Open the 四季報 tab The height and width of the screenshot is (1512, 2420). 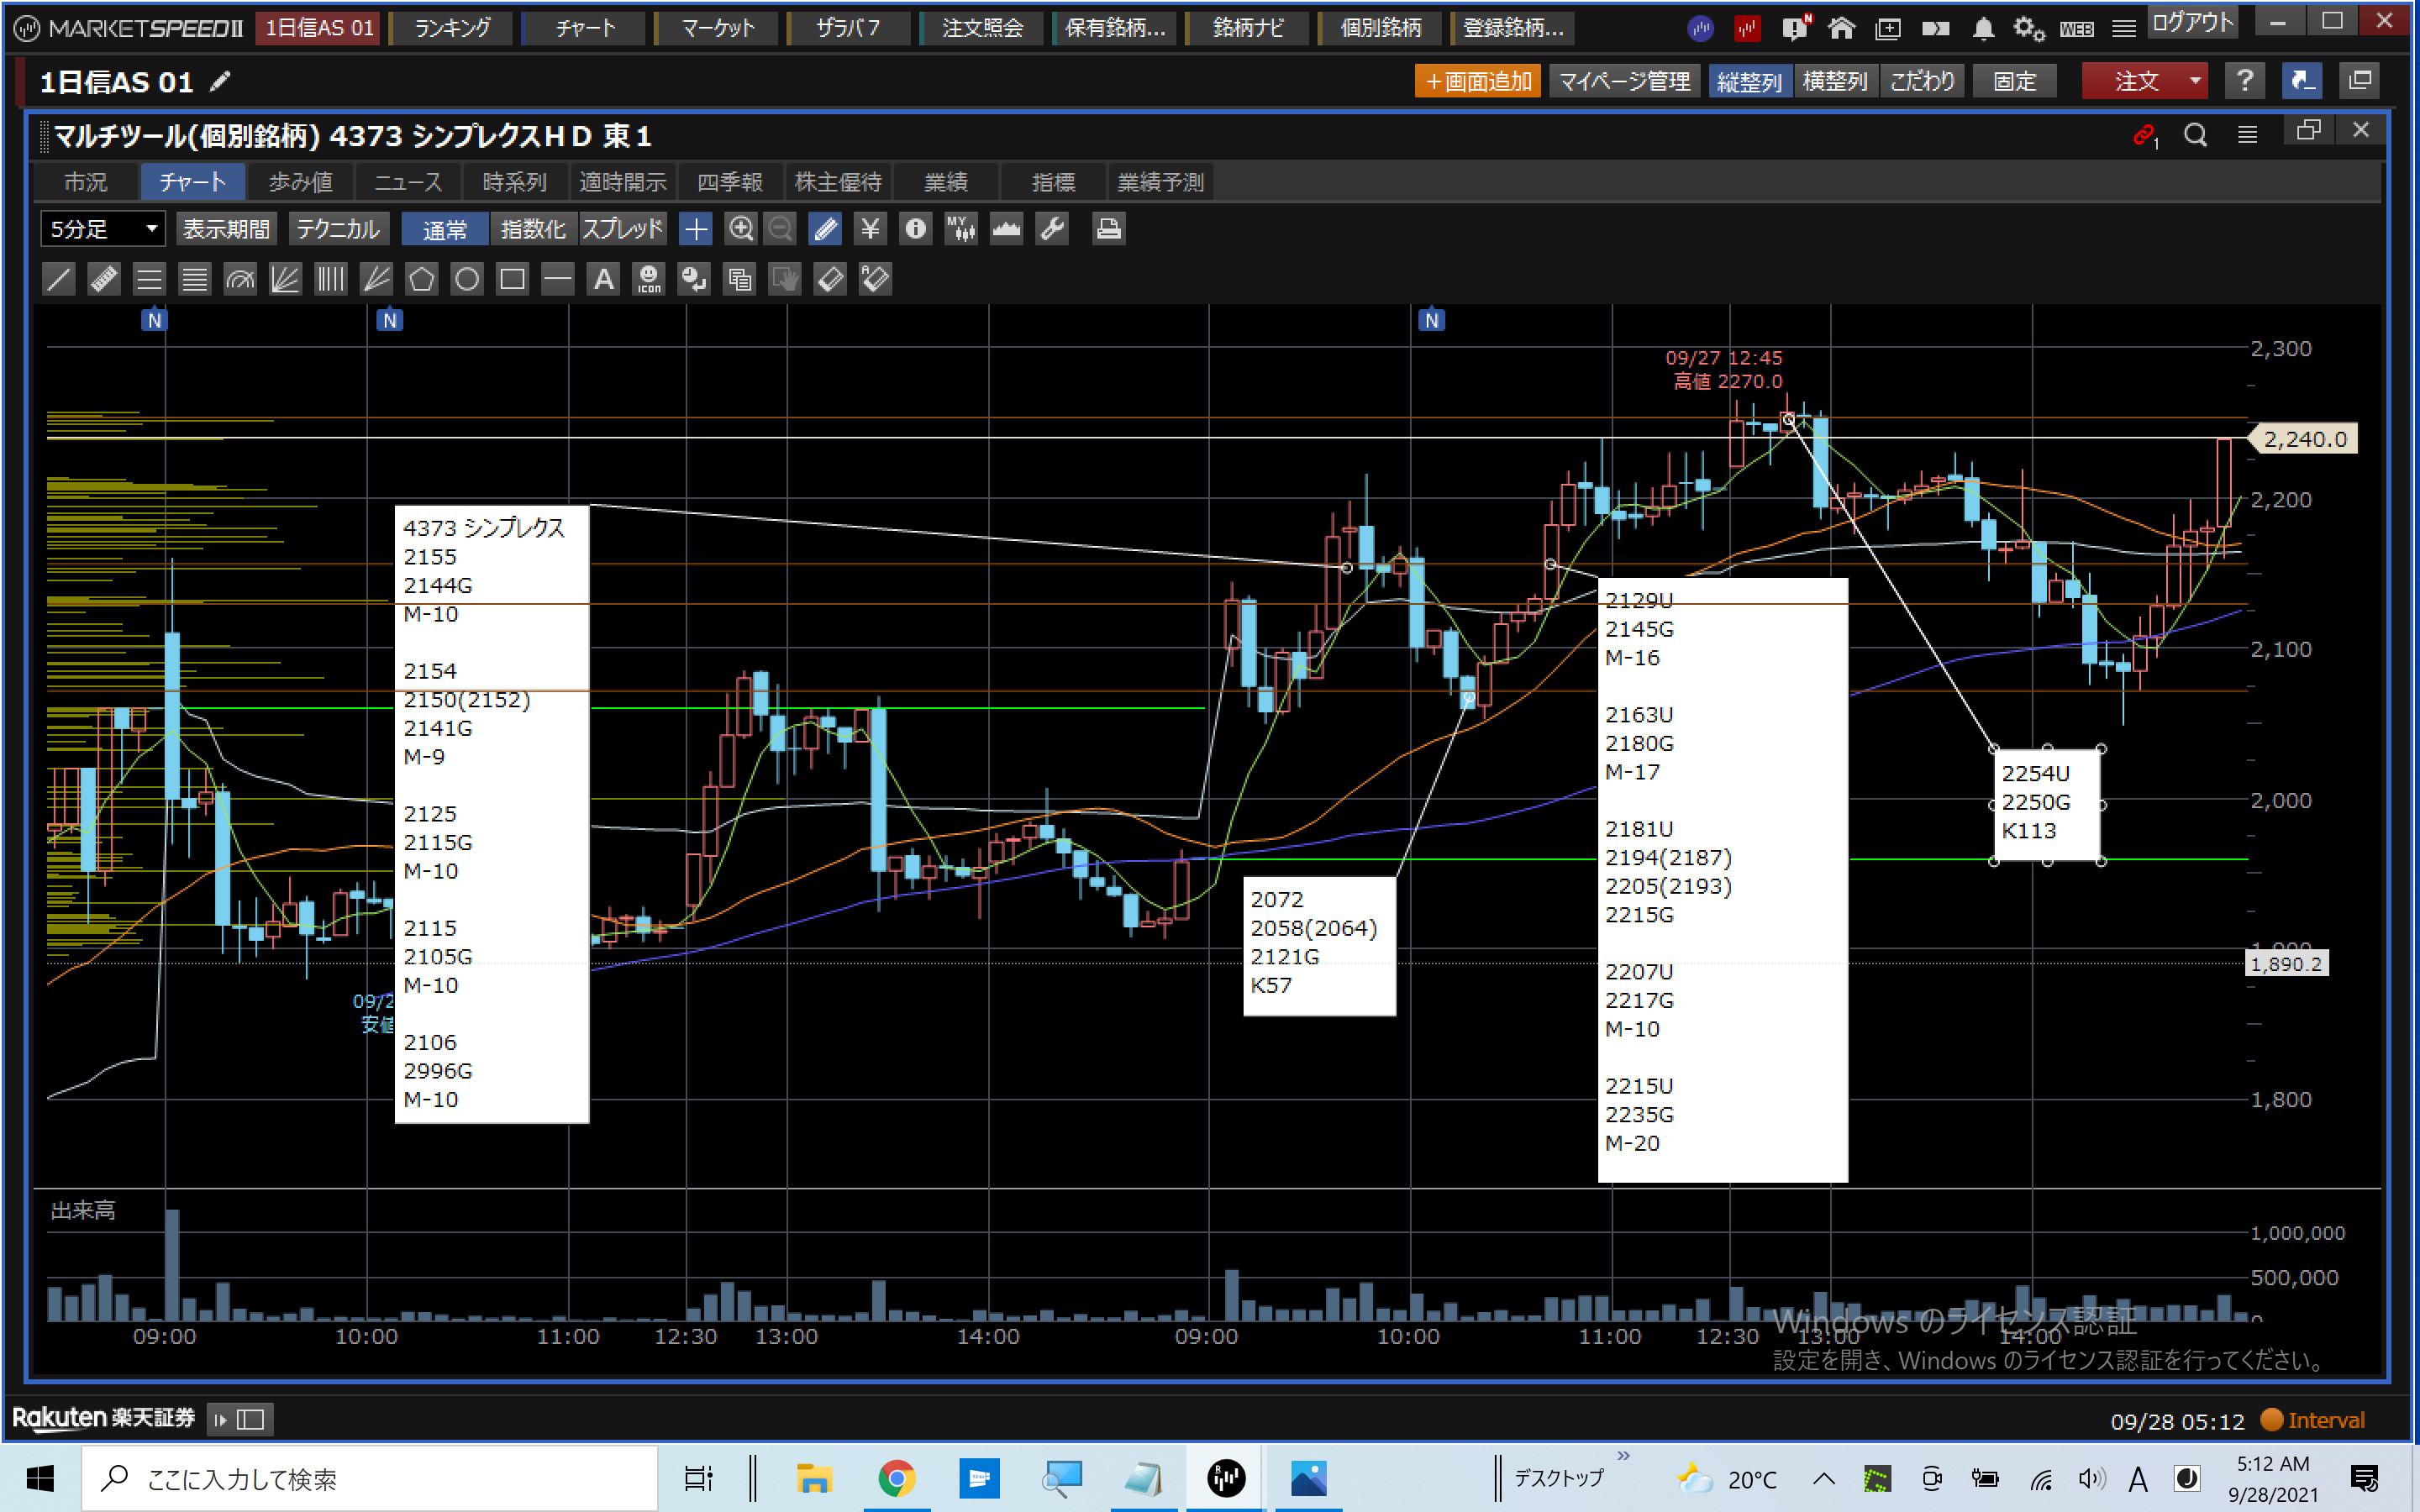click(x=729, y=182)
